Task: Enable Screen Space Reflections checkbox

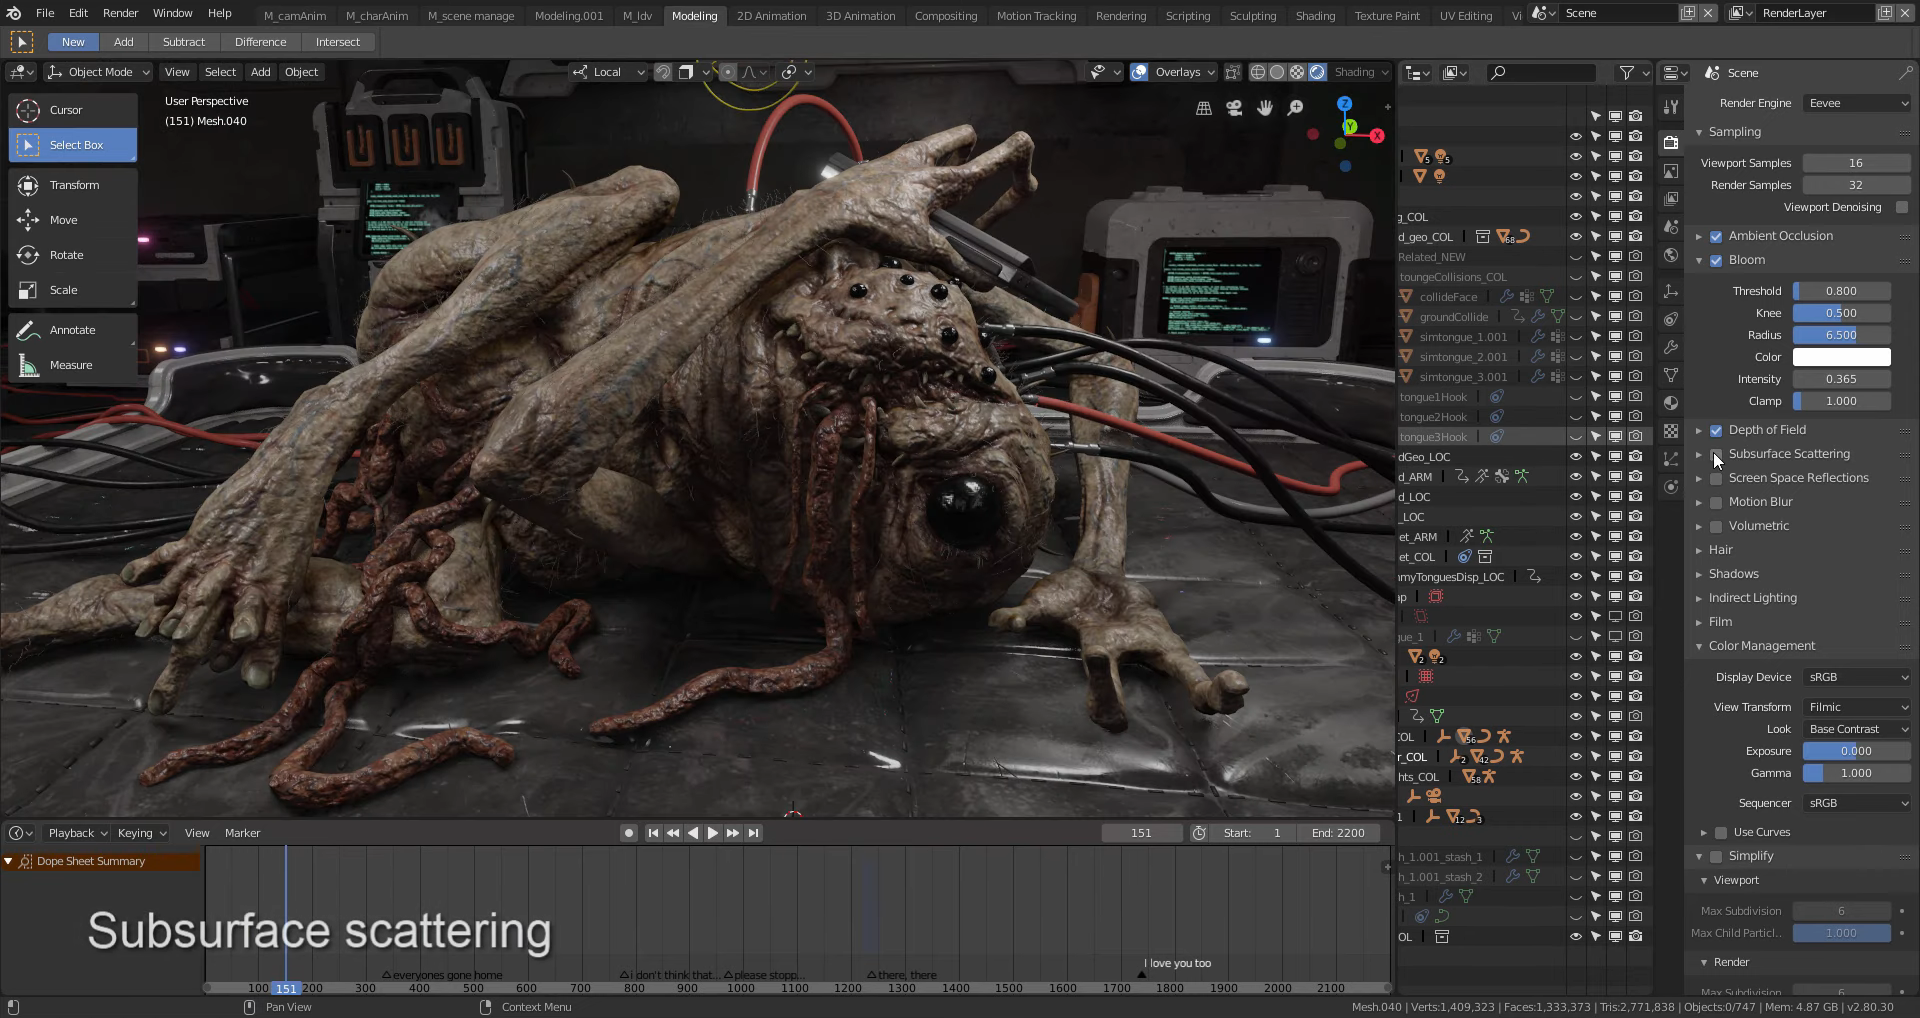Action: [x=1716, y=478]
